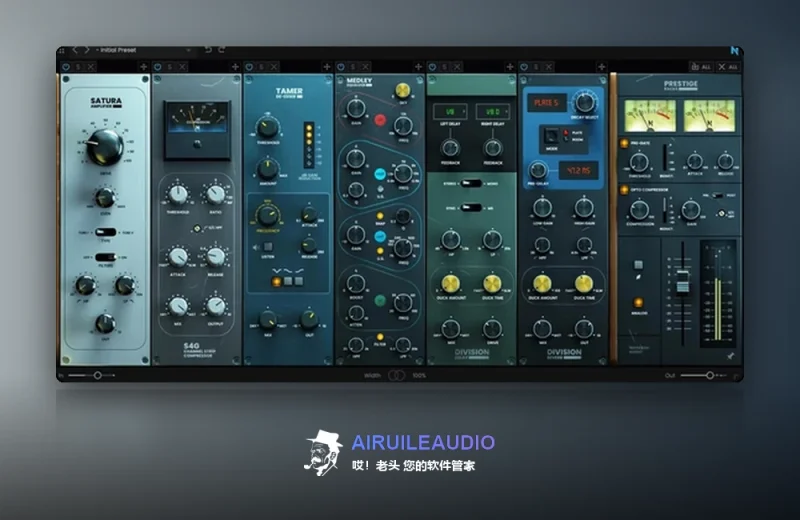Viewport: 800px width, 520px height.
Task: Redo the last change
Action: tap(221, 49)
